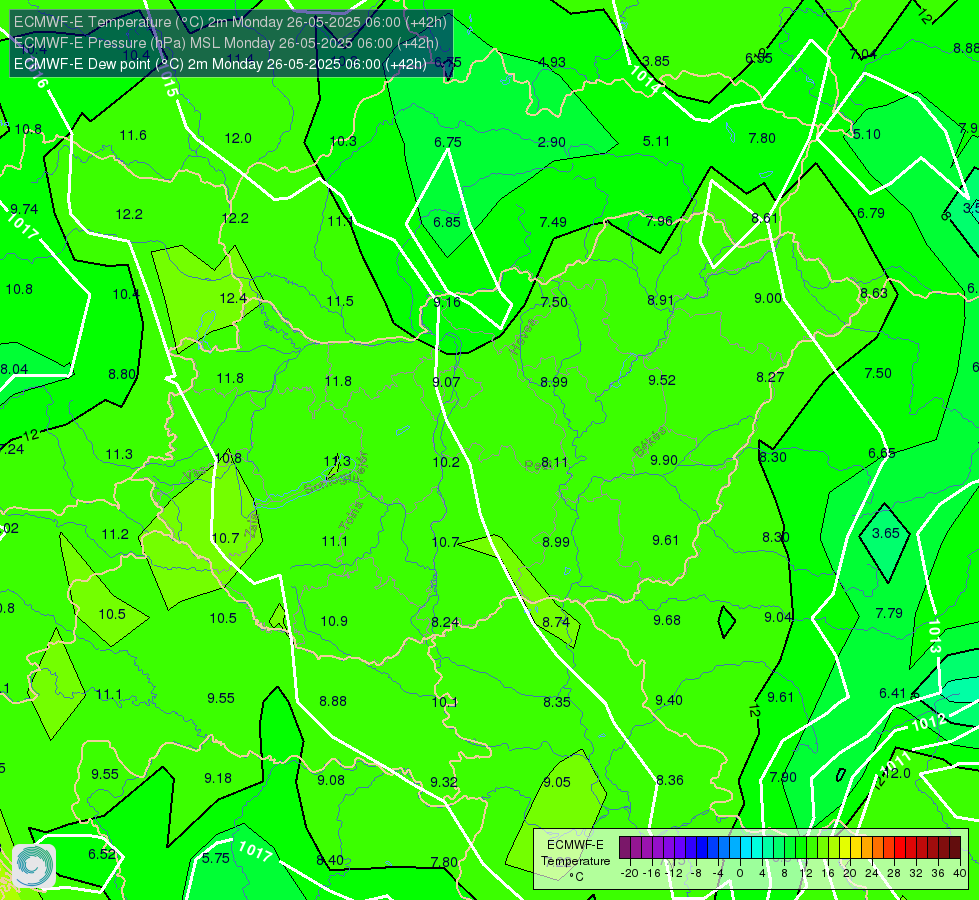
Task: Click the 6.52 temperature value
Action: coord(102,854)
